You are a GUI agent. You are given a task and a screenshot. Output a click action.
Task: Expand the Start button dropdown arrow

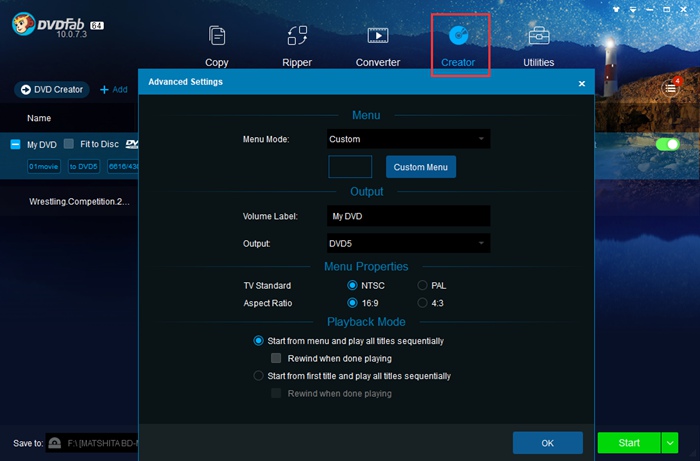tap(670, 443)
